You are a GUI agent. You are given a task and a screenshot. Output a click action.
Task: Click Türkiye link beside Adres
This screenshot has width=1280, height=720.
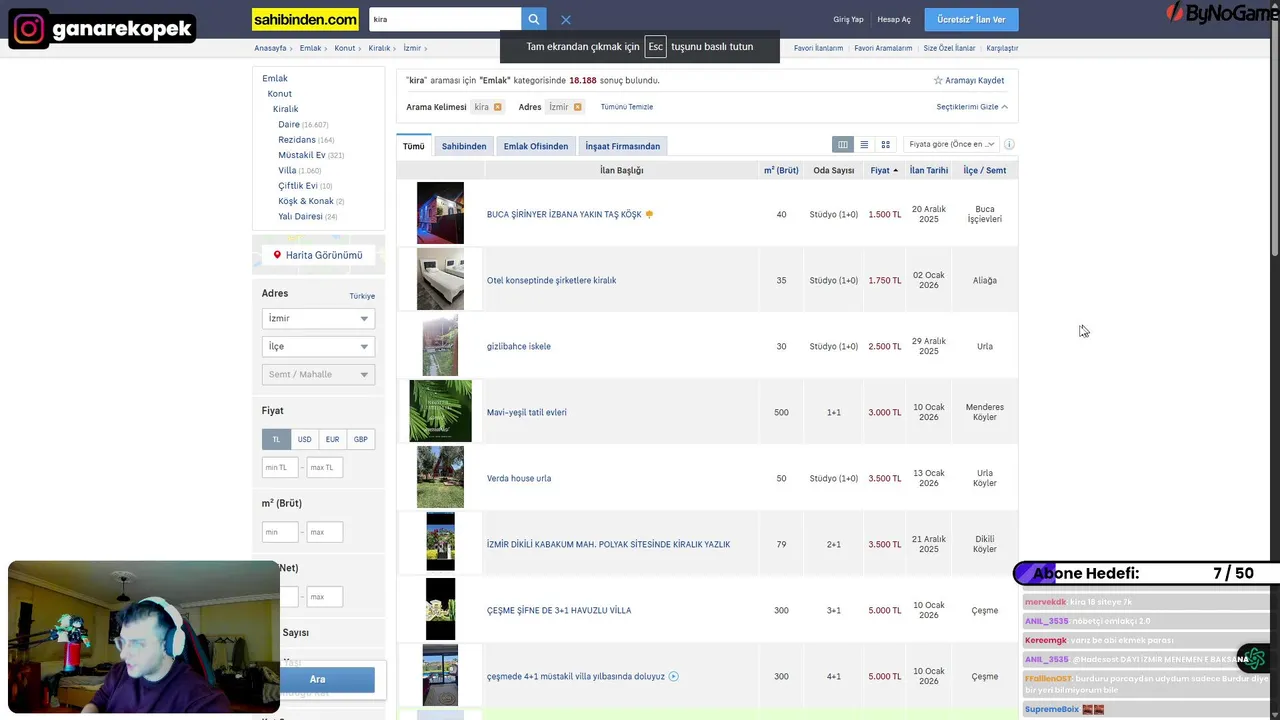coord(362,296)
